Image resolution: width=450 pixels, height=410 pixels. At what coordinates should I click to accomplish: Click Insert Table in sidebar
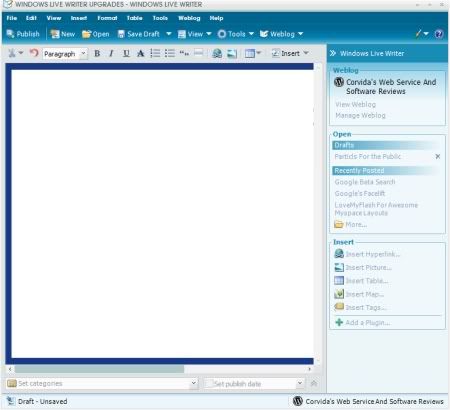361,281
